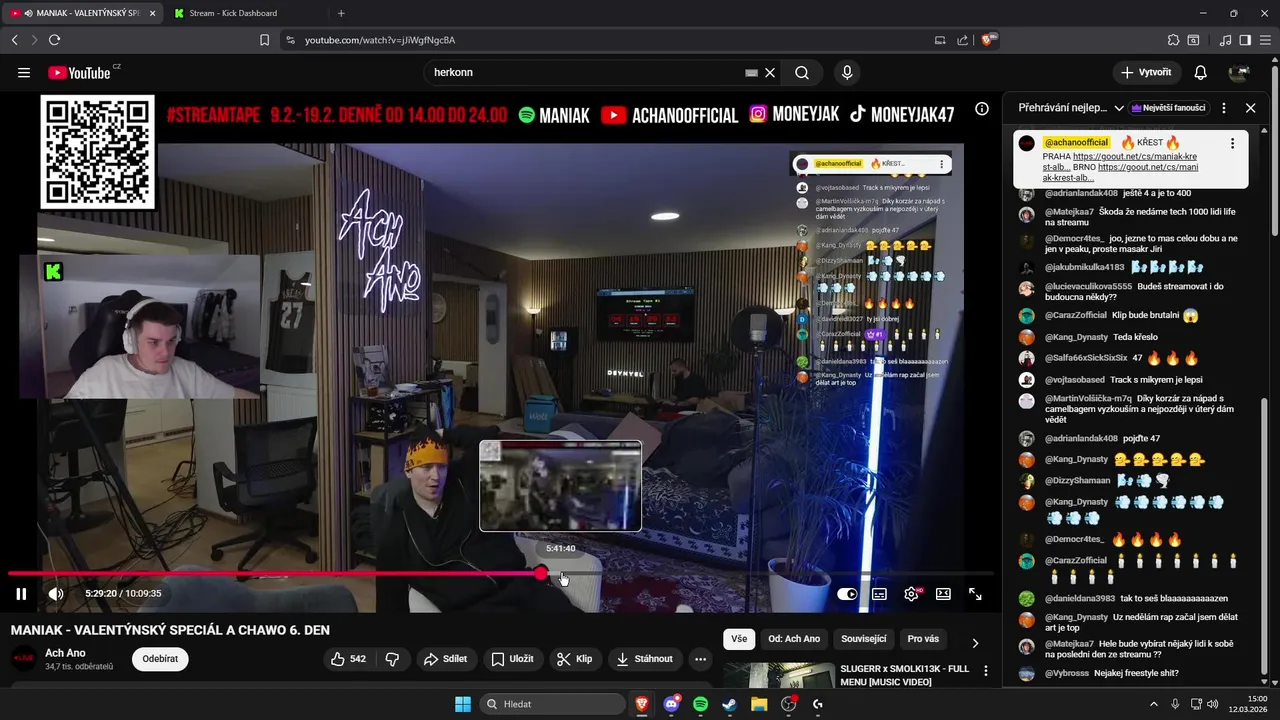Click the browser address bar URL
Screen dimensions: 1280x720
380,40
